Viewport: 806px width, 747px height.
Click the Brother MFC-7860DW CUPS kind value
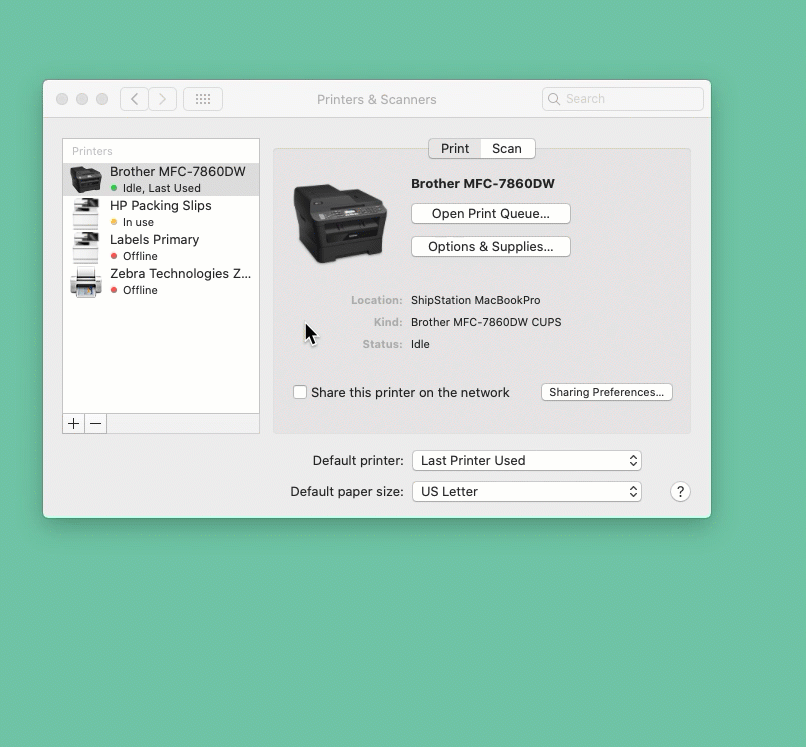click(486, 322)
